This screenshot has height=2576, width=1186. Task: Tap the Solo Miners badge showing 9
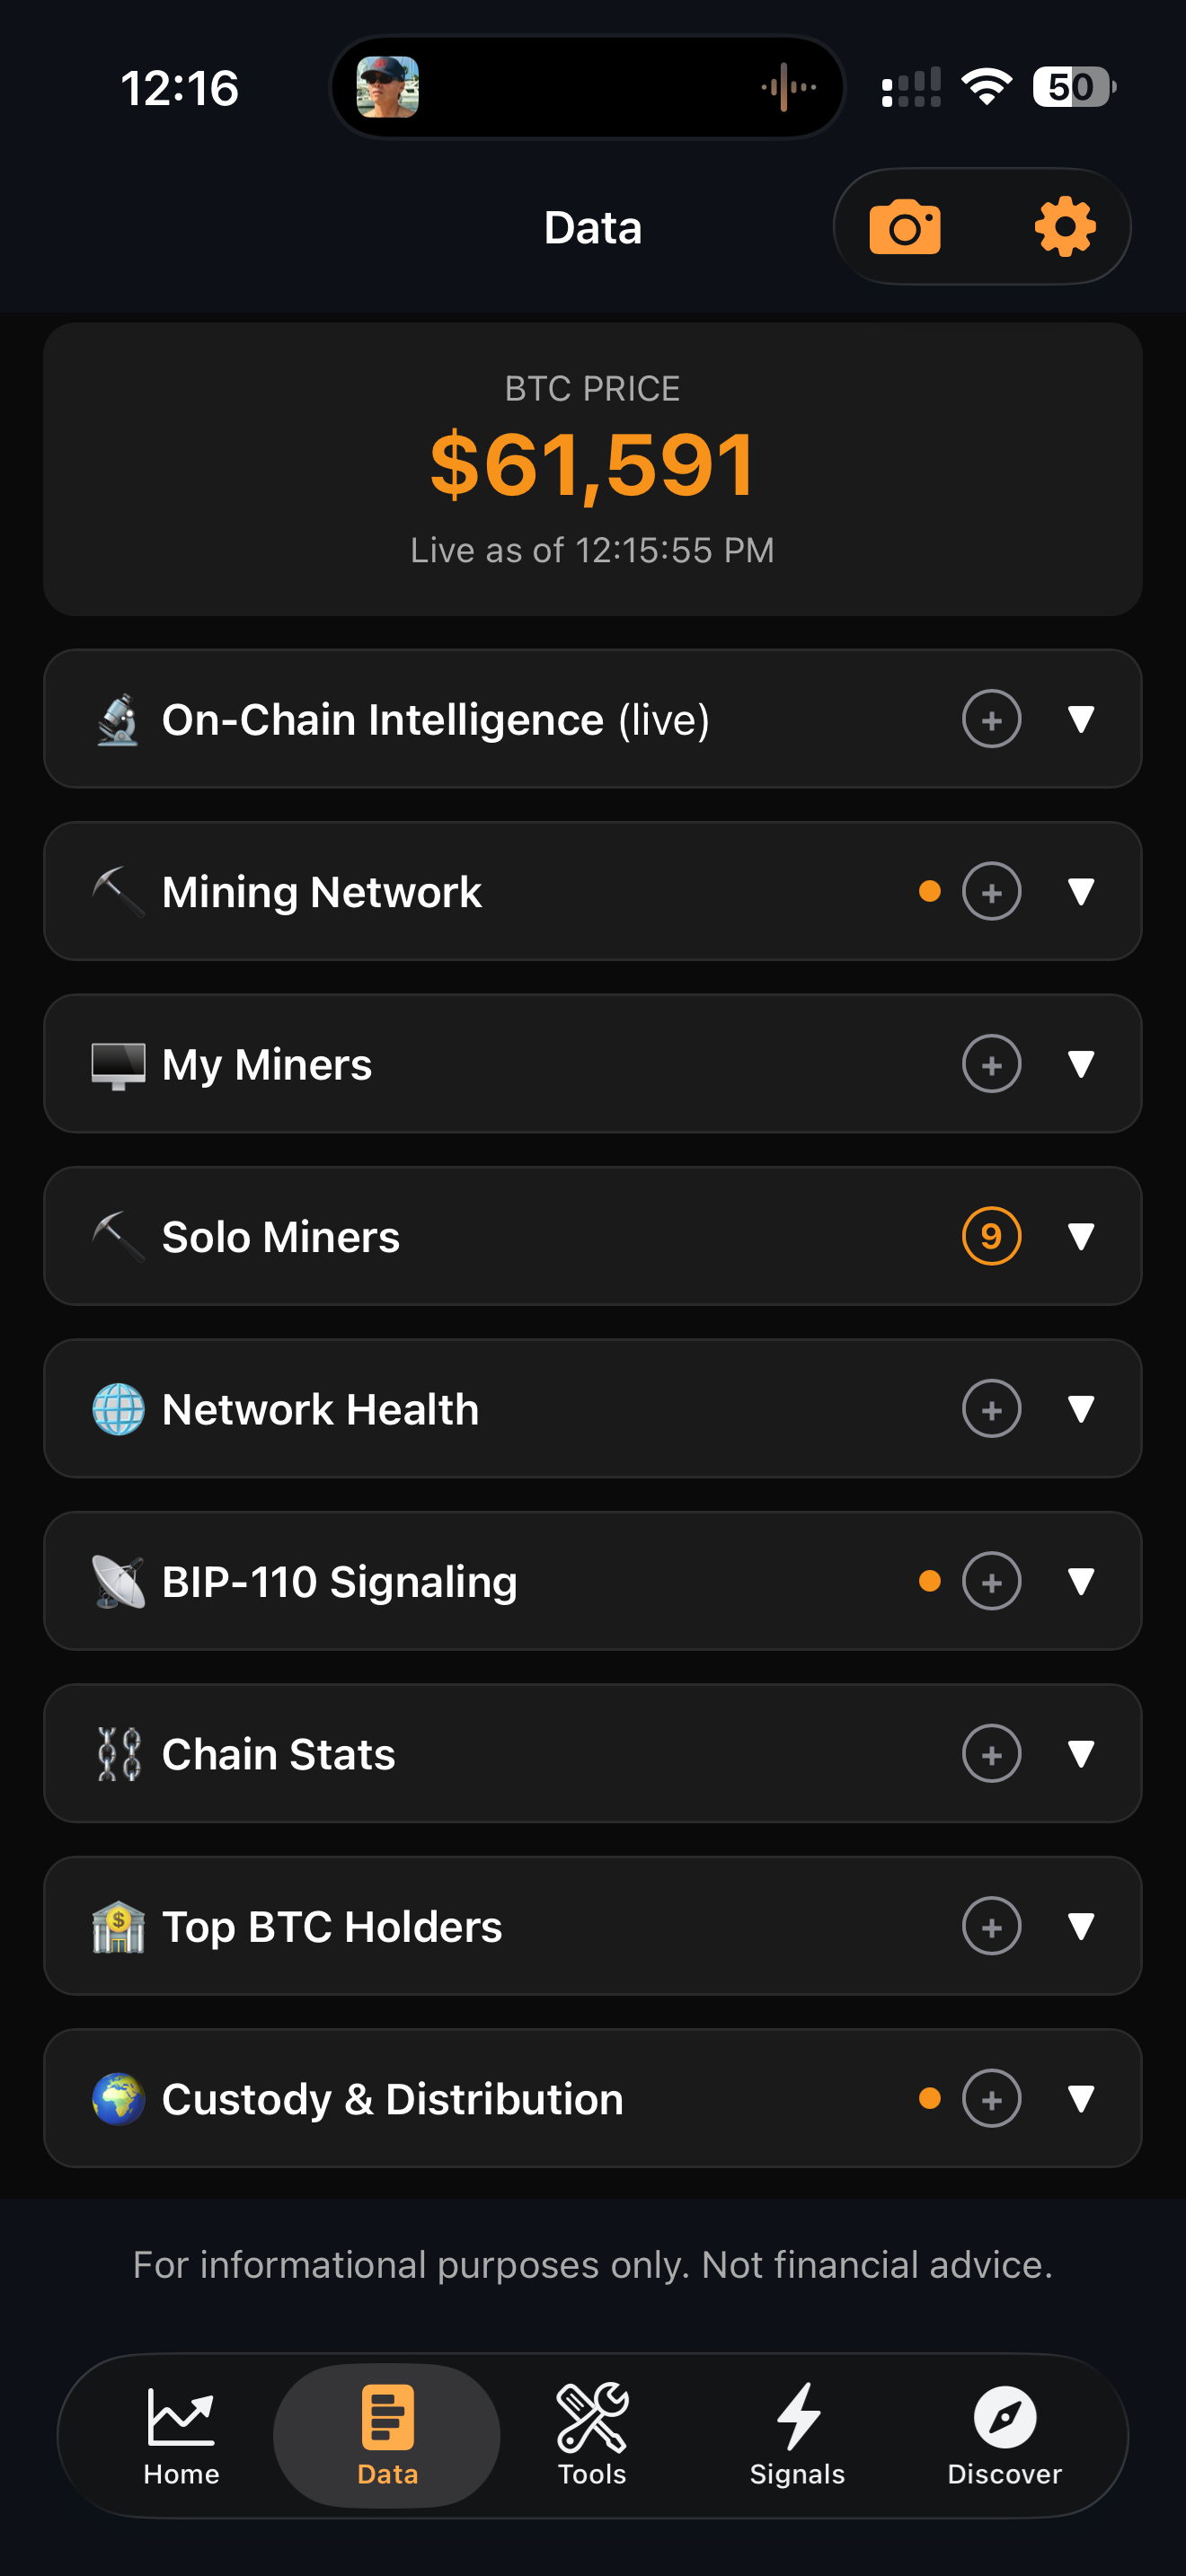pyautogui.click(x=991, y=1236)
